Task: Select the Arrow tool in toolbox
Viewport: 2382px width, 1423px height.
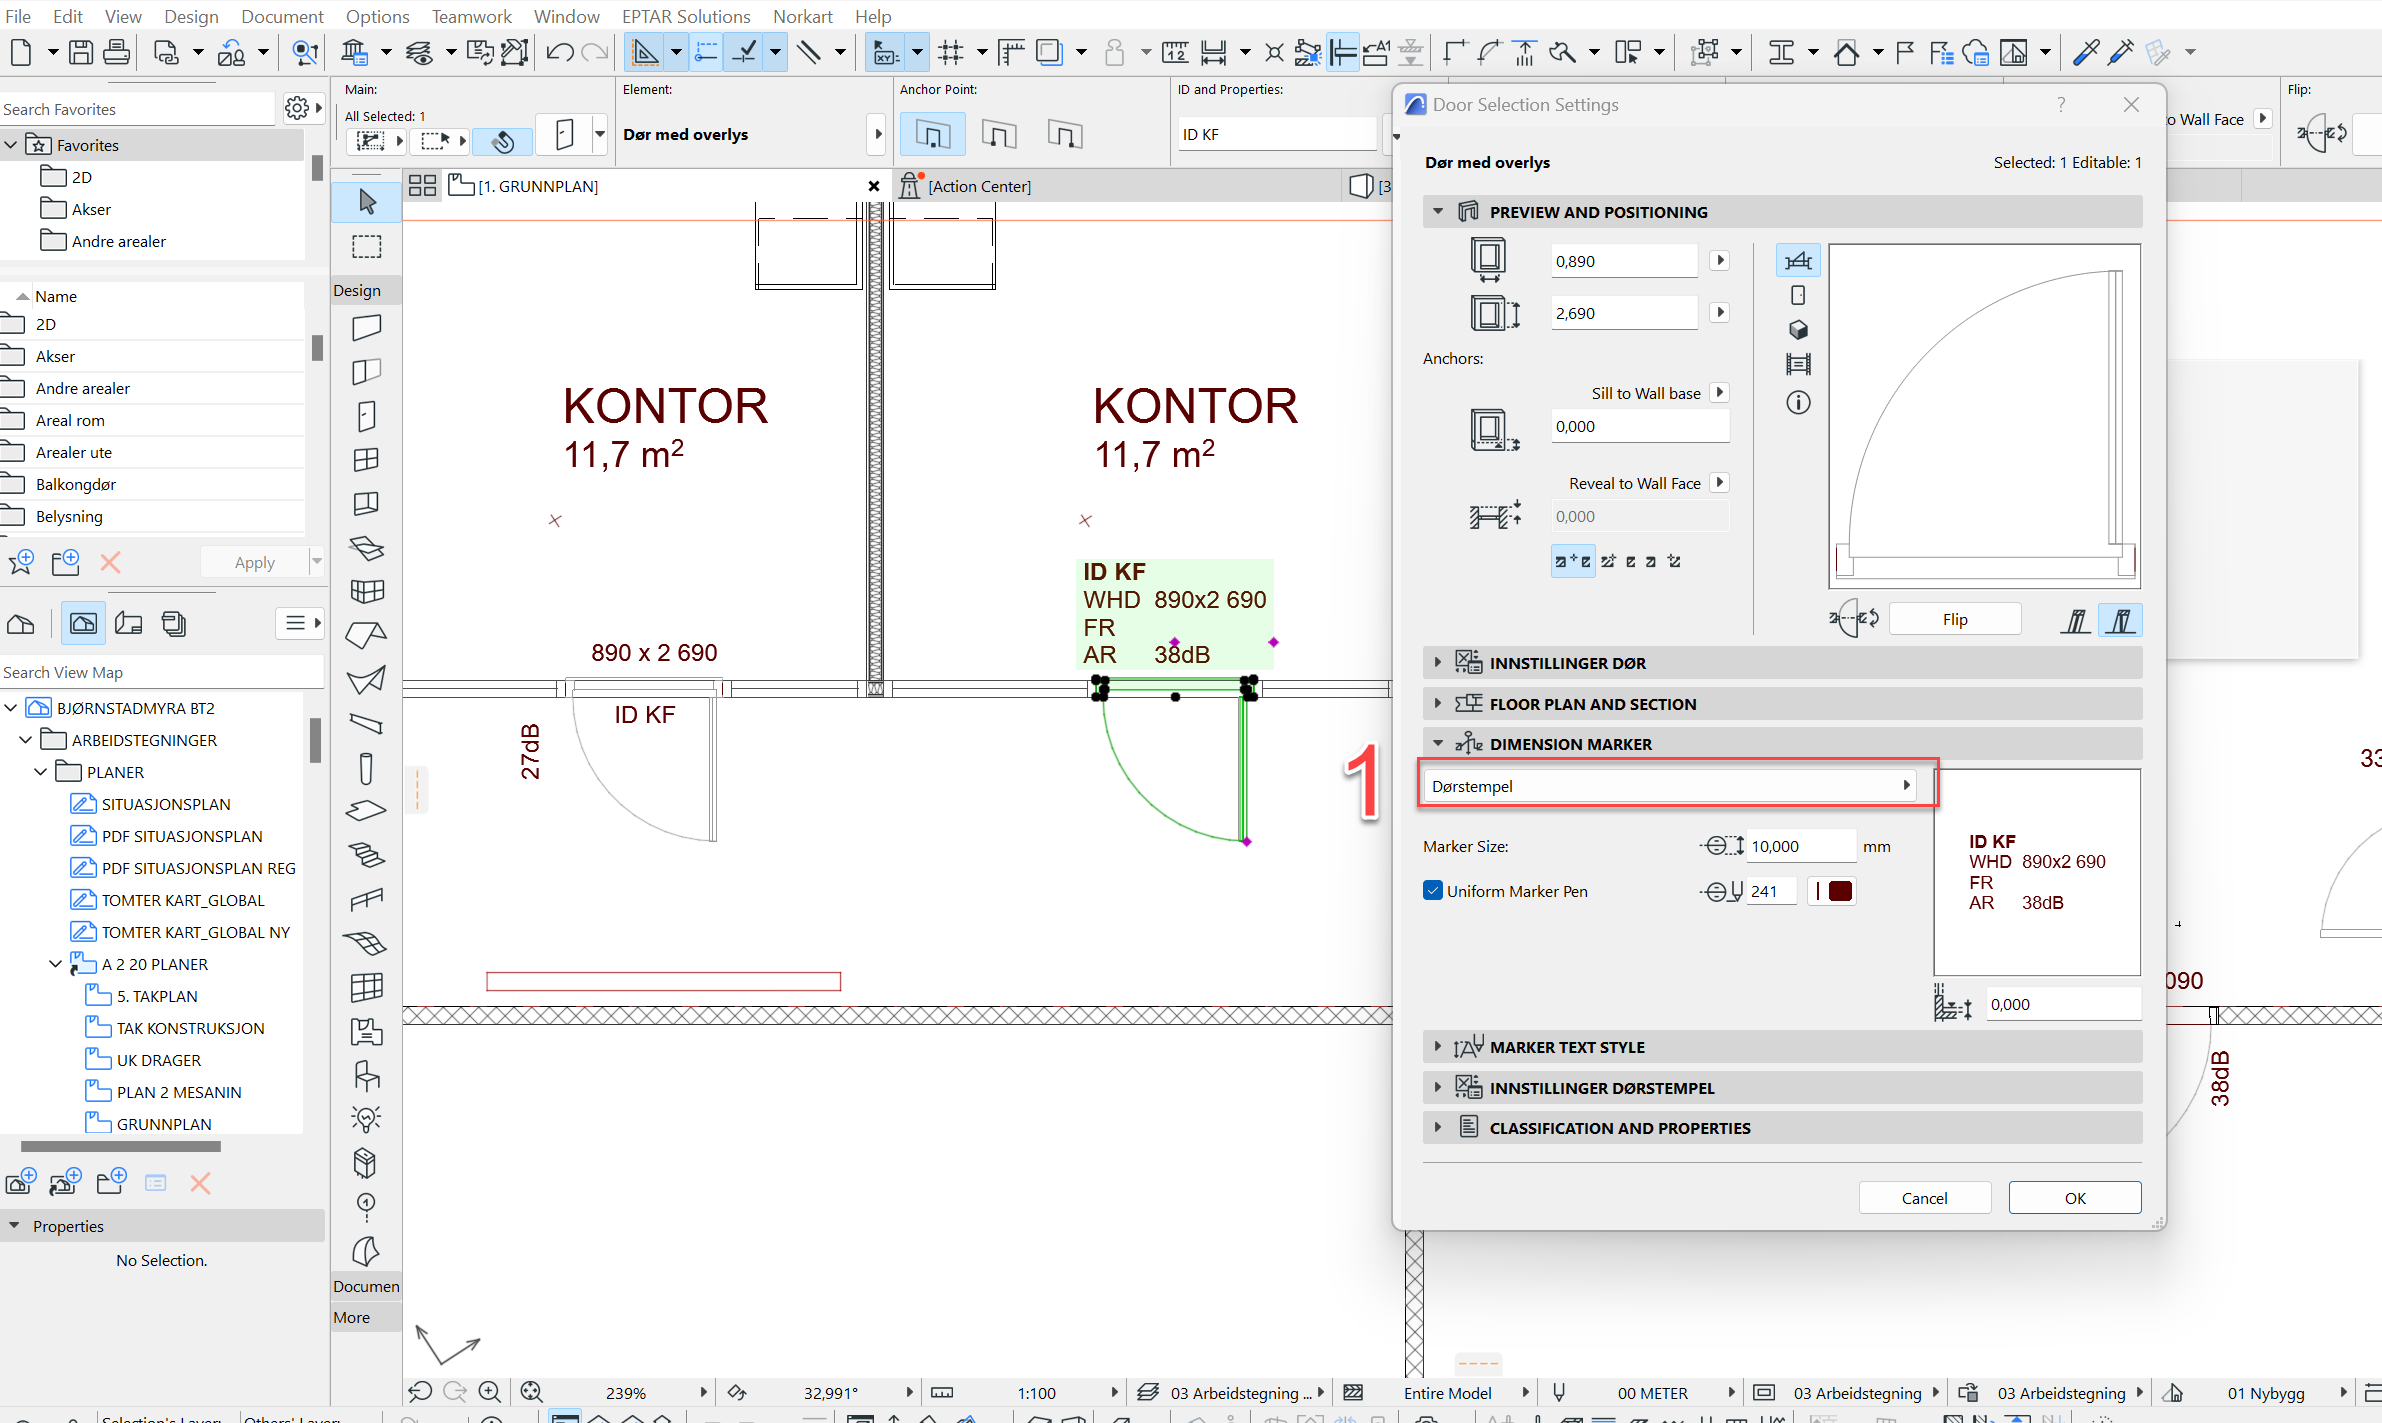Action: click(x=367, y=202)
